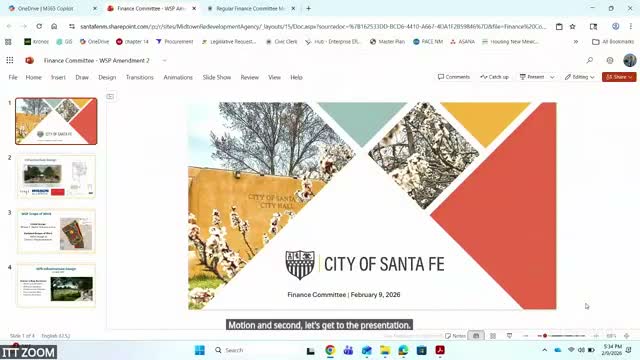Screen dimensions: 640x360
Task: Toggle the thumbnail pane collapse icon
Action: click(110, 96)
